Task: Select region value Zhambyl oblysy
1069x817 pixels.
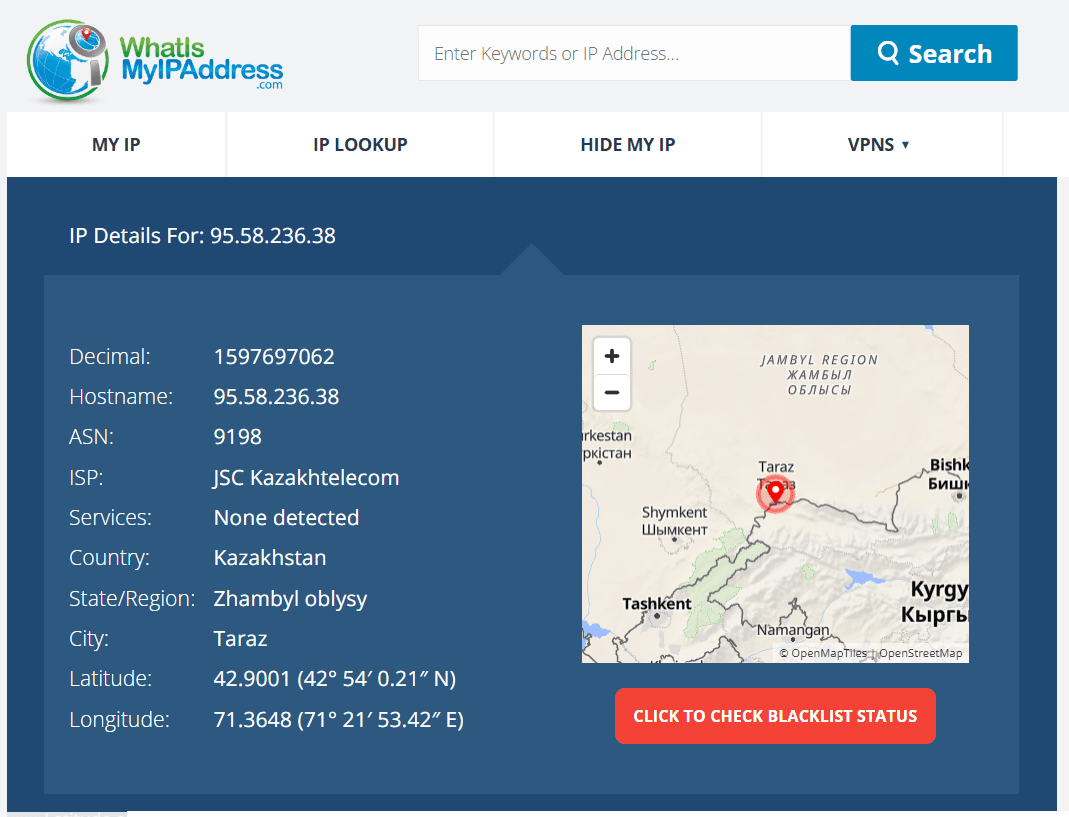Action: pyautogui.click(x=290, y=599)
